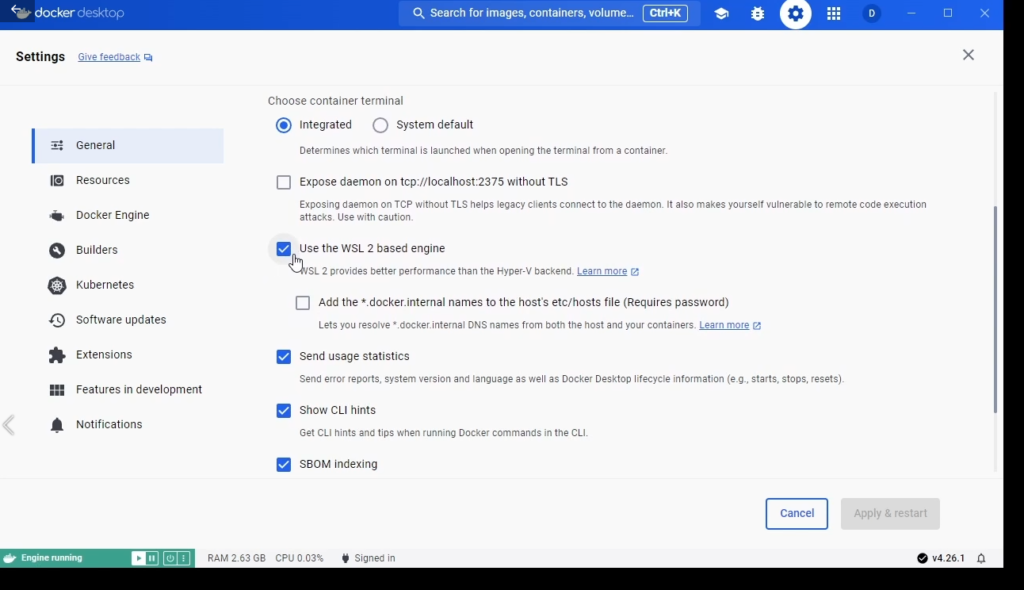This screenshot has height=590, width=1024.
Task: Open the Settings gear in the title bar
Action: click(795, 13)
